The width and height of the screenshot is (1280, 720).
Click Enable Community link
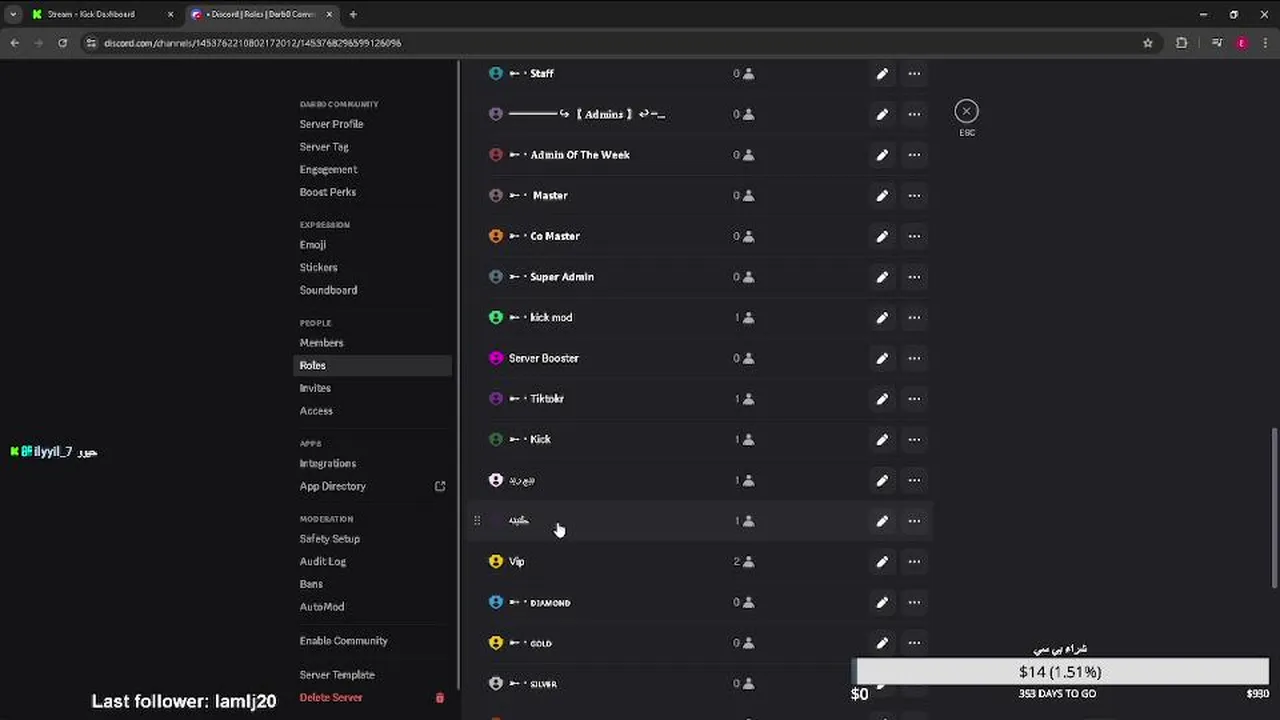pos(343,641)
